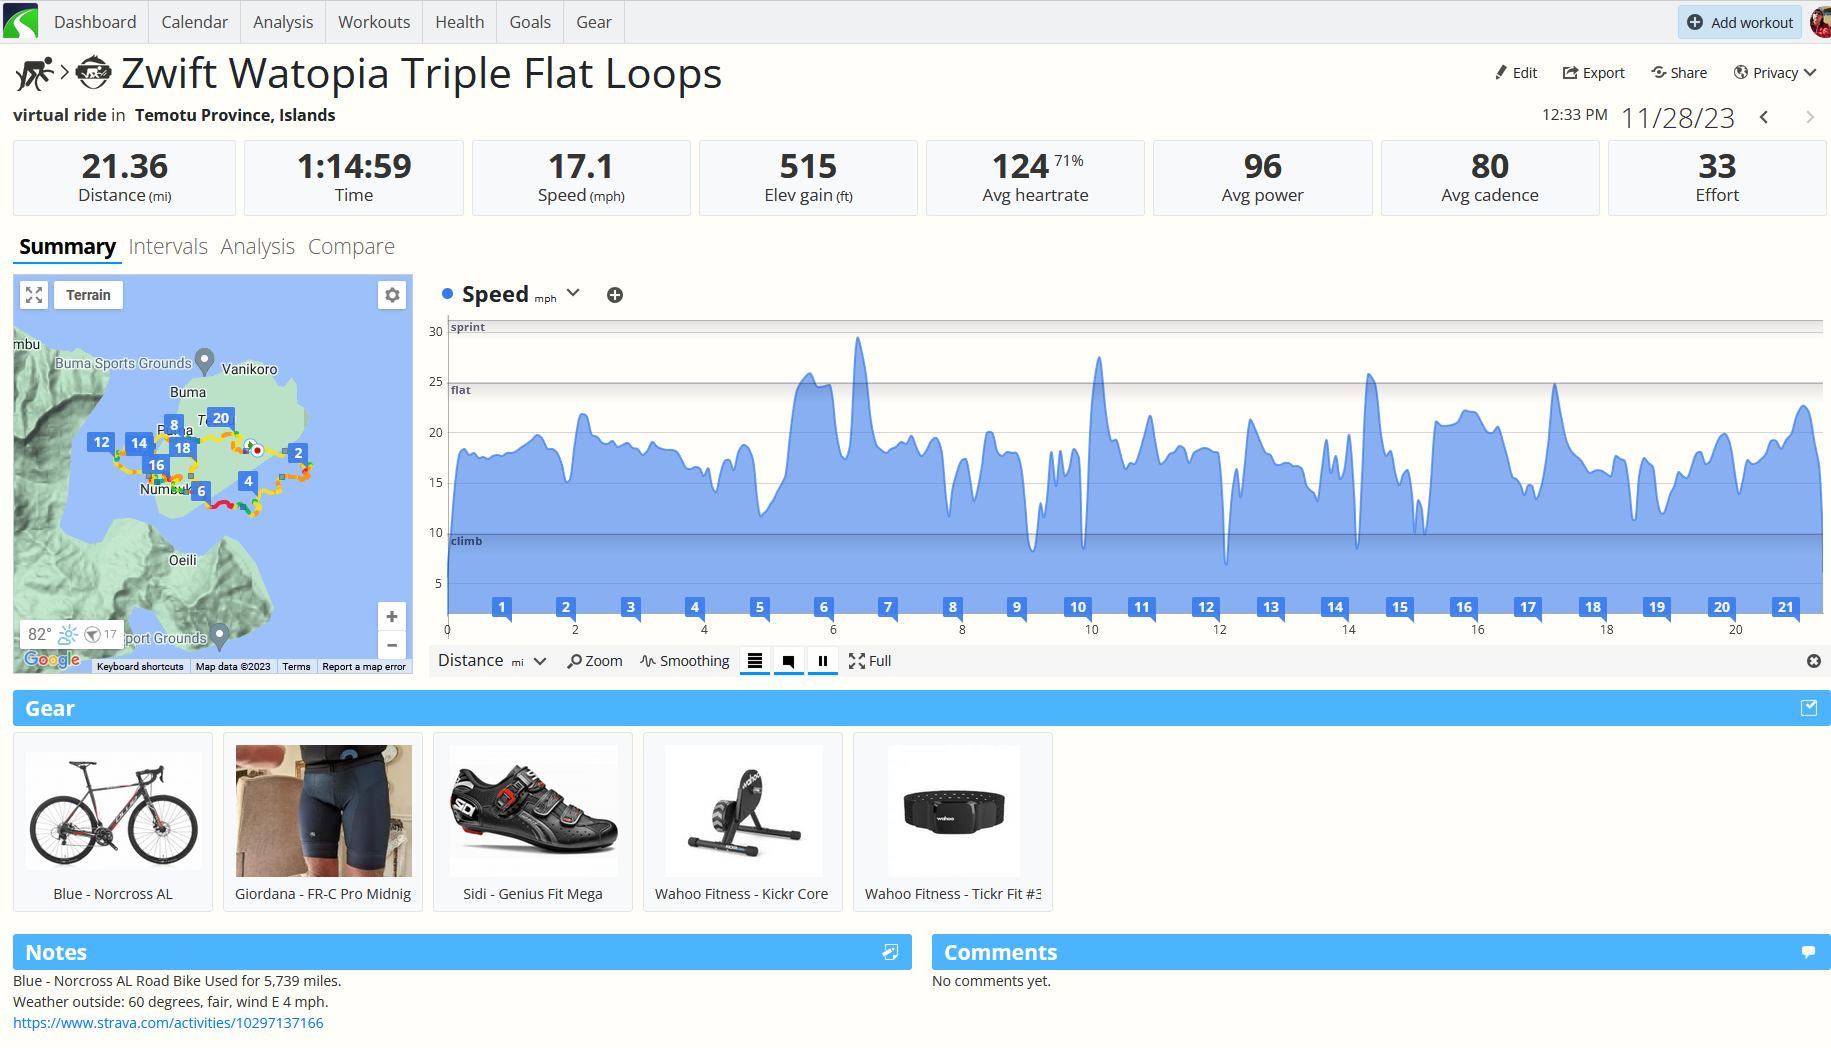The image size is (1831, 1048).
Task: Open the Strava activity link
Action: coord(168,1023)
